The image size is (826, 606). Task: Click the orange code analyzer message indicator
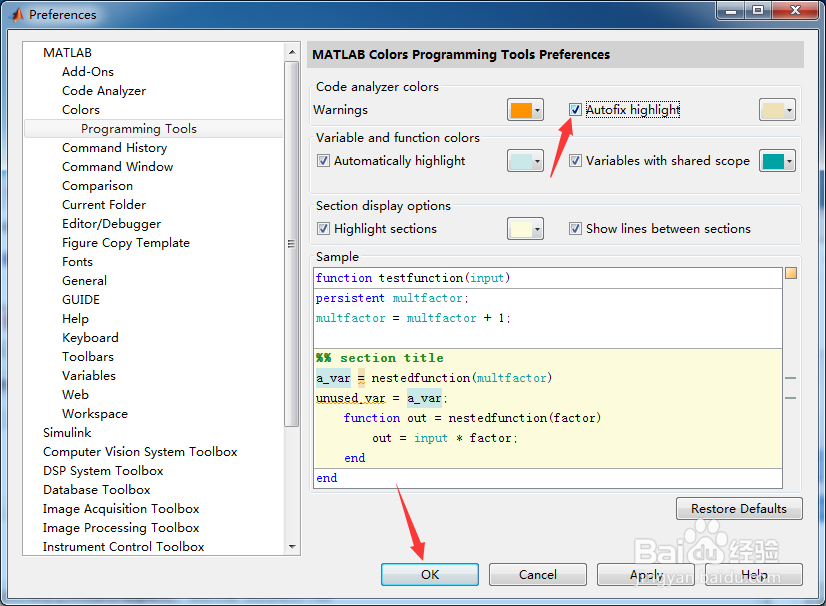point(791,273)
